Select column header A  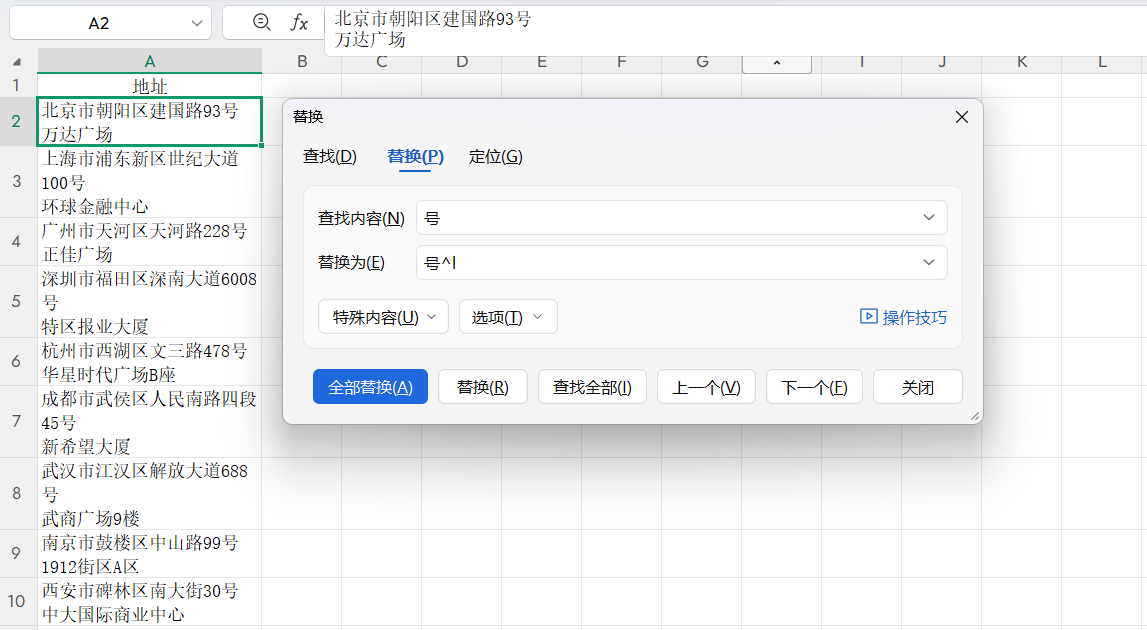(149, 61)
